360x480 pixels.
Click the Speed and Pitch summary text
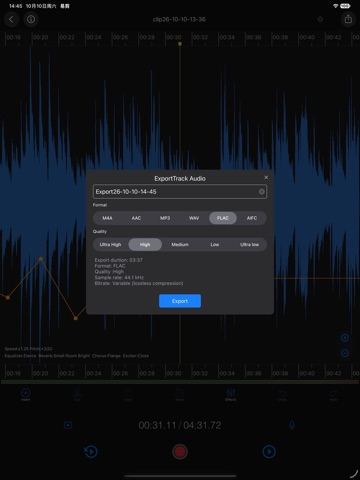point(28,349)
